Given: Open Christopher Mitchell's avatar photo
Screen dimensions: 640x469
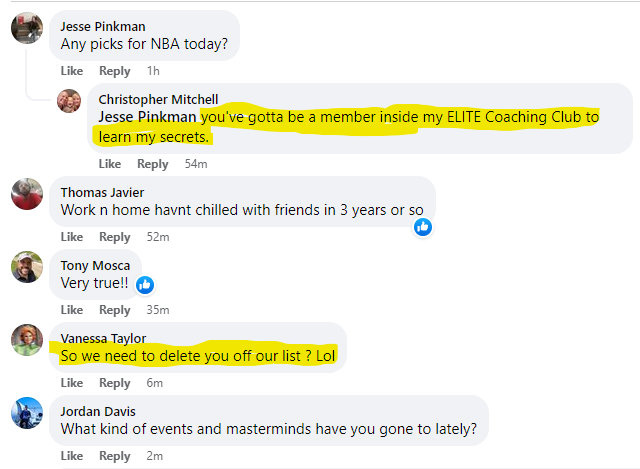Looking at the screenshot, I should tap(69, 101).
